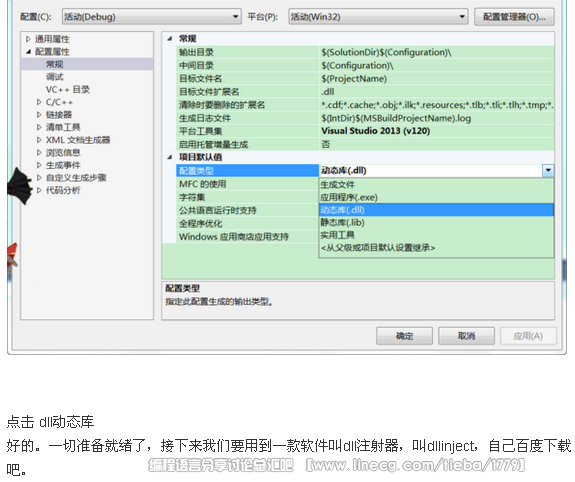Select the 启用托管增量生成 property row
Viewport: 575px width, 482px height.
point(365,145)
